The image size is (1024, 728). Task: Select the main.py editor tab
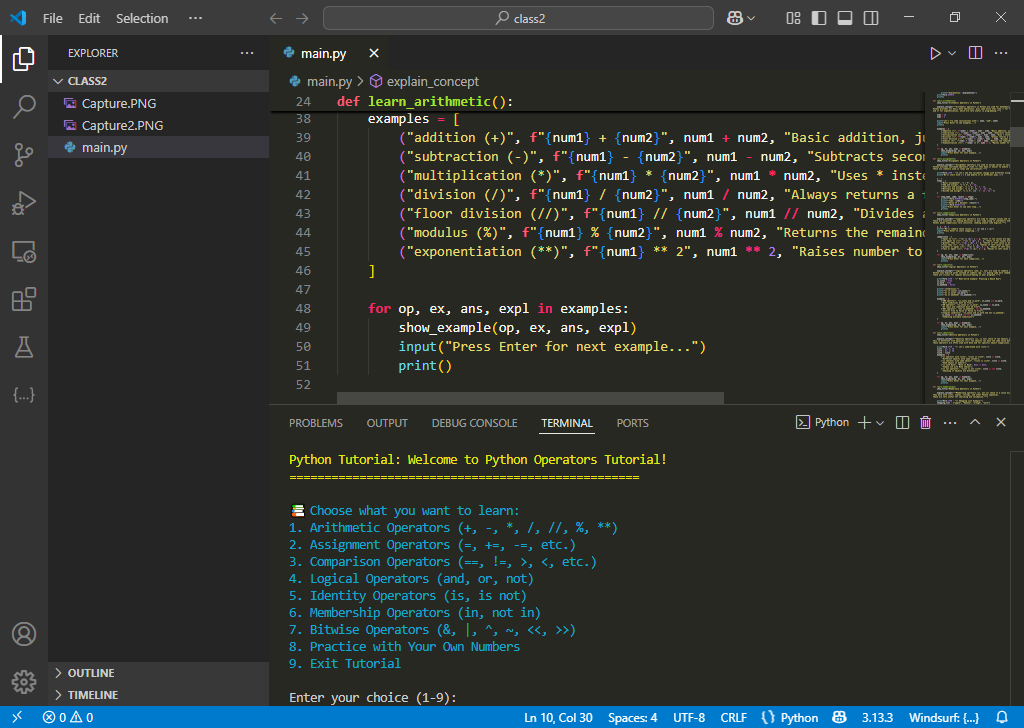coord(323,54)
